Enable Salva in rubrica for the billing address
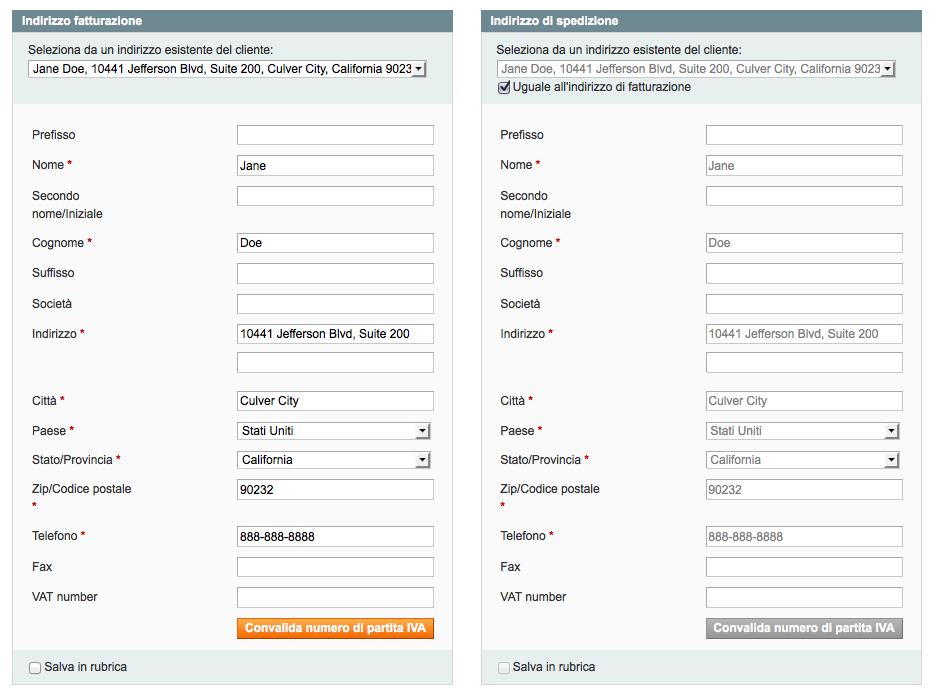The image size is (931, 695). 34,667
